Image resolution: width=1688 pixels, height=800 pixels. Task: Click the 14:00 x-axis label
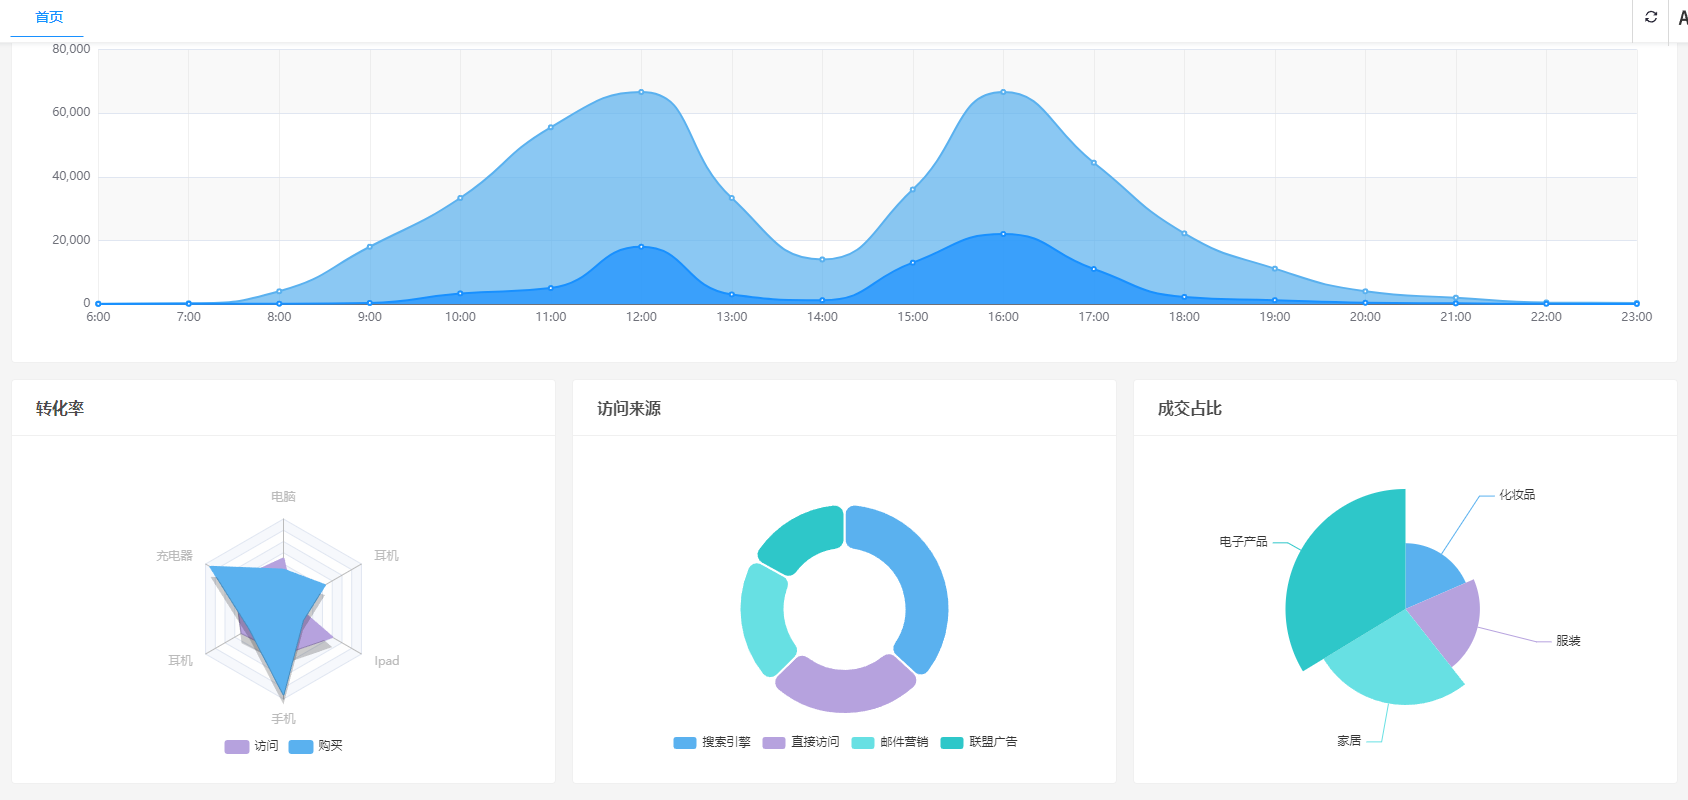click(822, 317)
